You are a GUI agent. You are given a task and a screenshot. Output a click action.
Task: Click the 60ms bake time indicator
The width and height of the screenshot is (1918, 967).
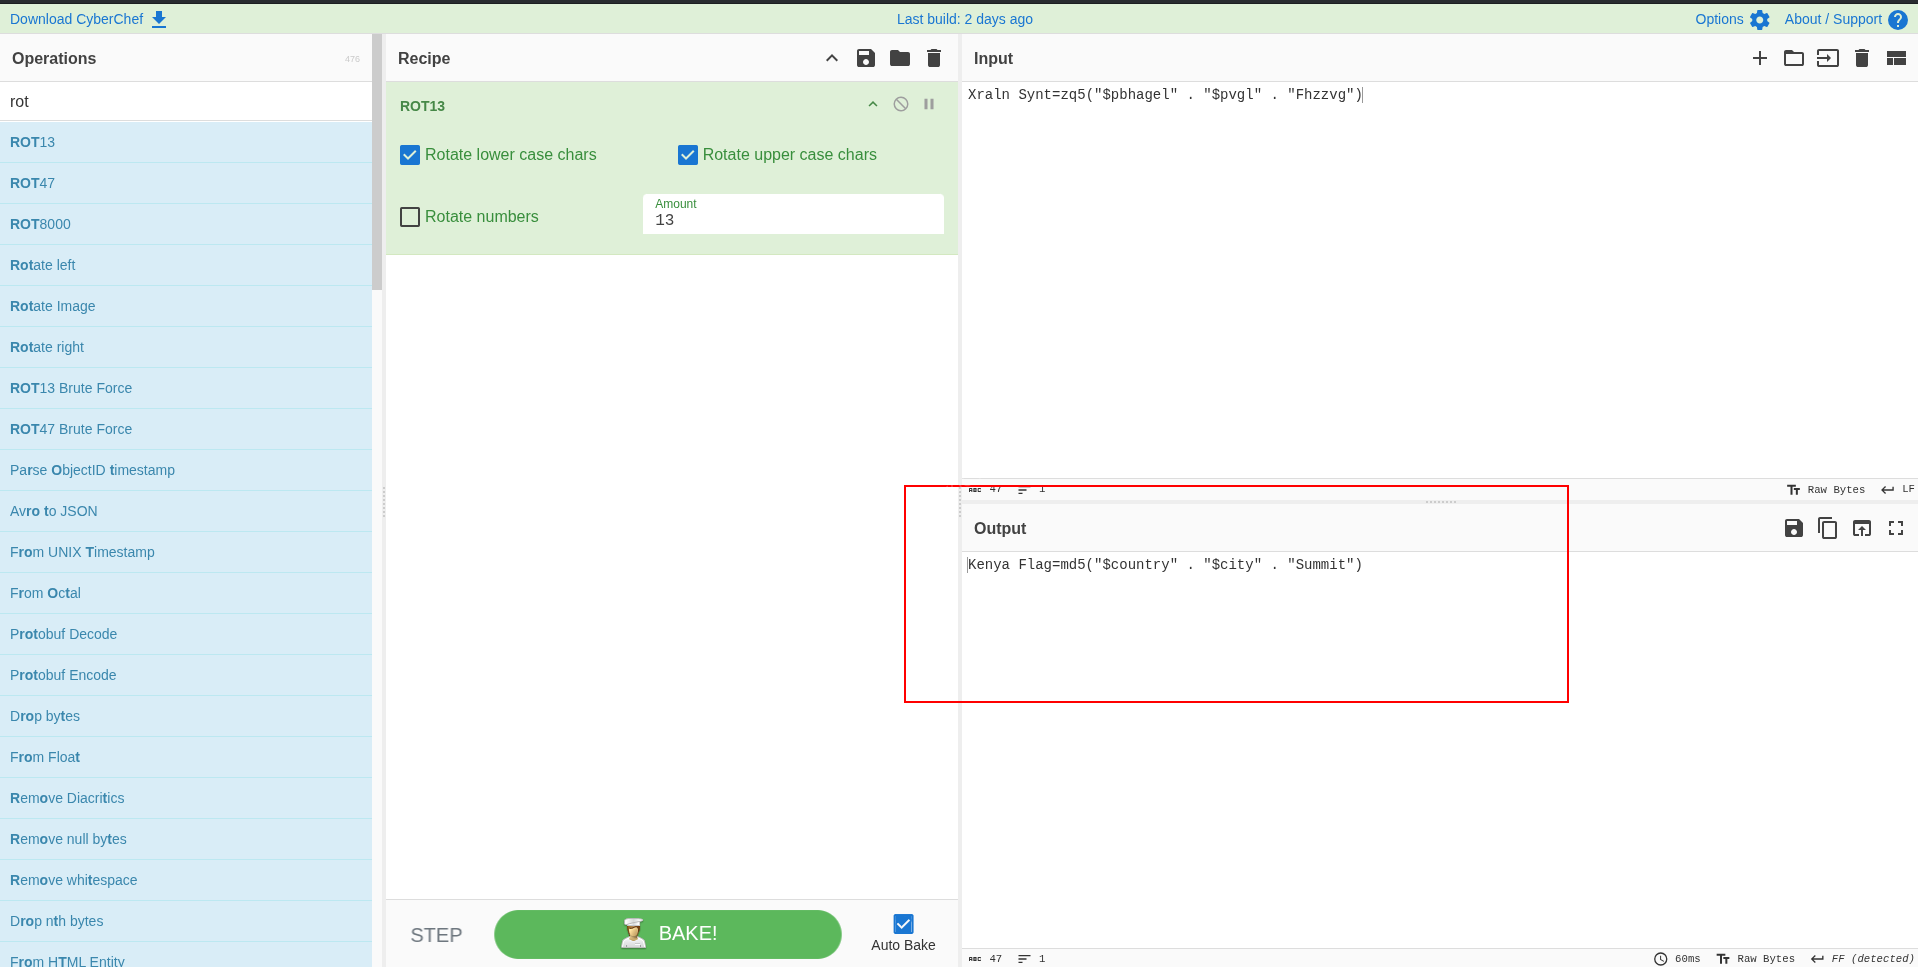(x=1677, y=959)
